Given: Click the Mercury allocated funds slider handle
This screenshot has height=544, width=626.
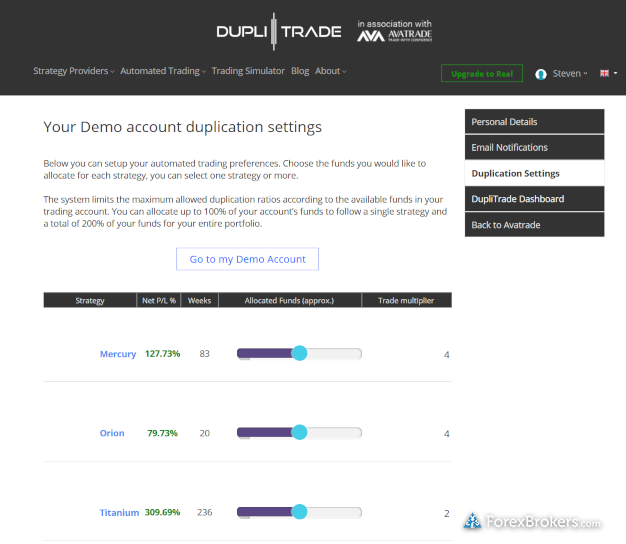Looking at the screenshot, I should click(x=299, y=353).
